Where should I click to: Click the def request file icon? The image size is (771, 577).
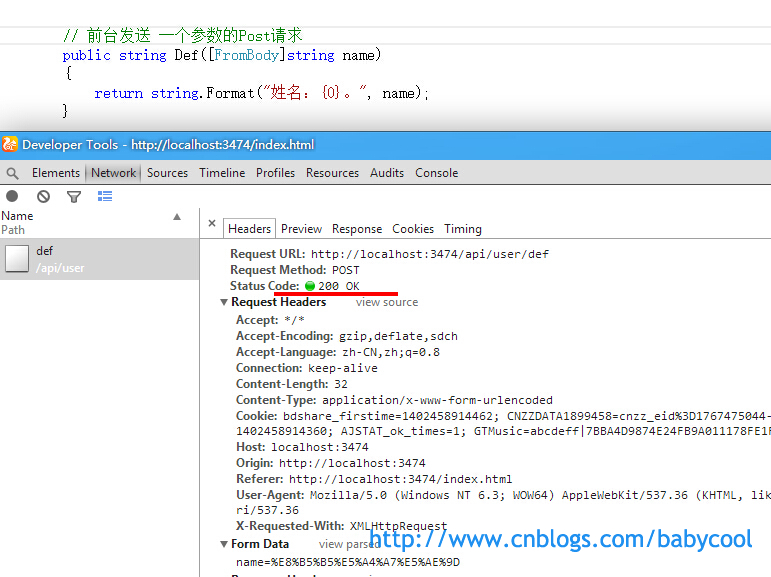[x=17, y=259]
